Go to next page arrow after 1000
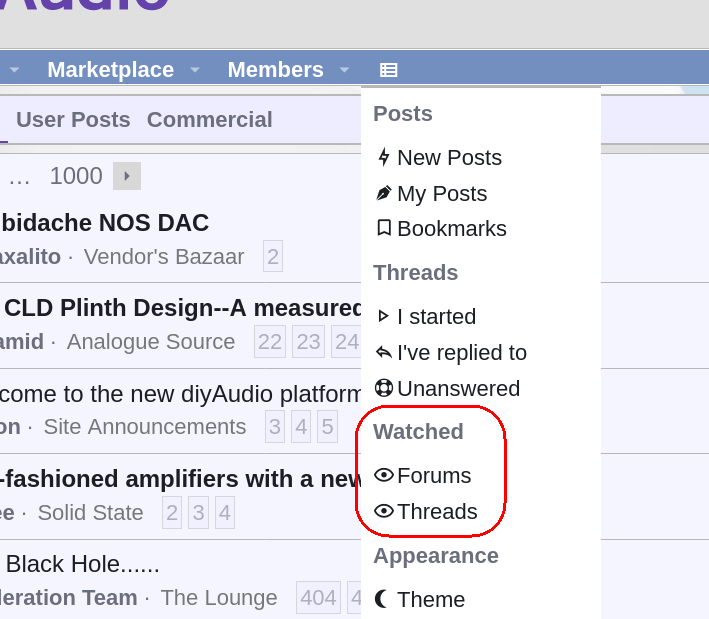The image size is (709, 619). click(127, 176)
